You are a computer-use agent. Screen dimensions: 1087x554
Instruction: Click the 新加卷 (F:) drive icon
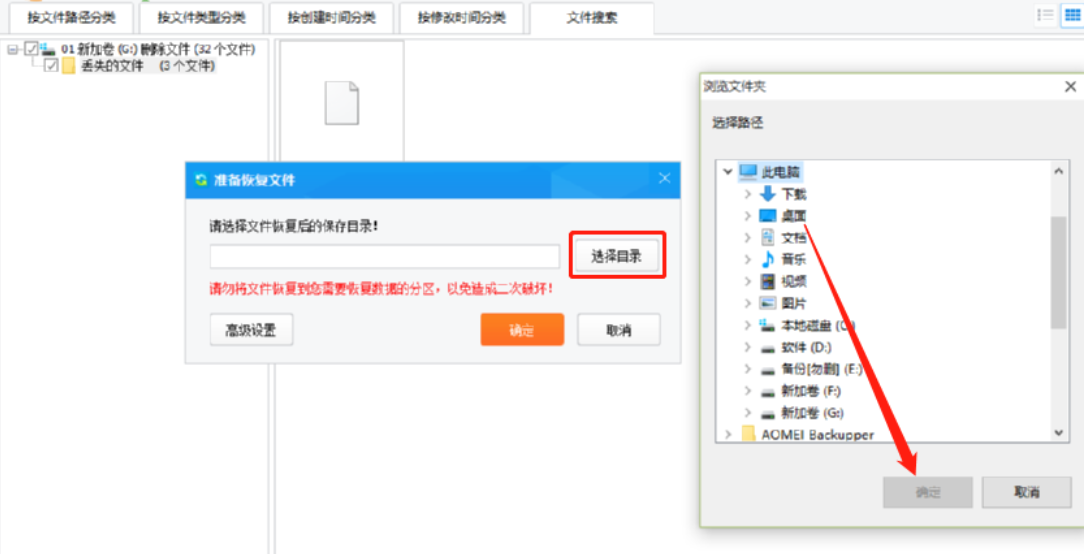point(767,392)
